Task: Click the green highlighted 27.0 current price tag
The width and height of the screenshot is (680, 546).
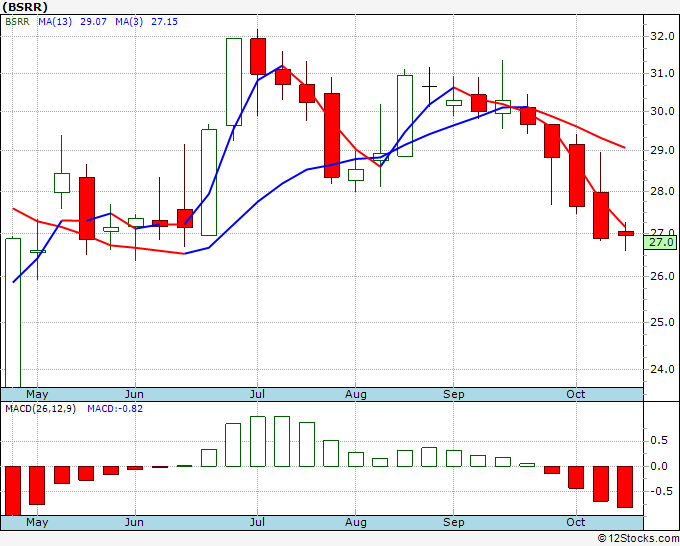Action: (x=660, y=242)
